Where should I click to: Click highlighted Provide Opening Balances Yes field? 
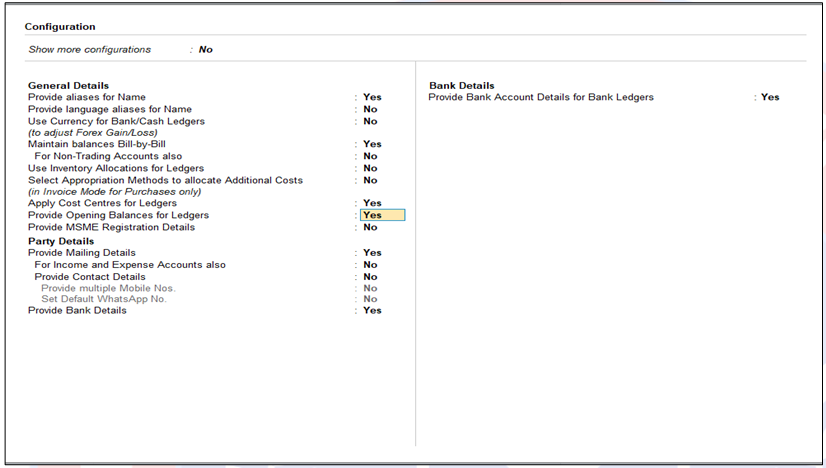click(382, 215)
